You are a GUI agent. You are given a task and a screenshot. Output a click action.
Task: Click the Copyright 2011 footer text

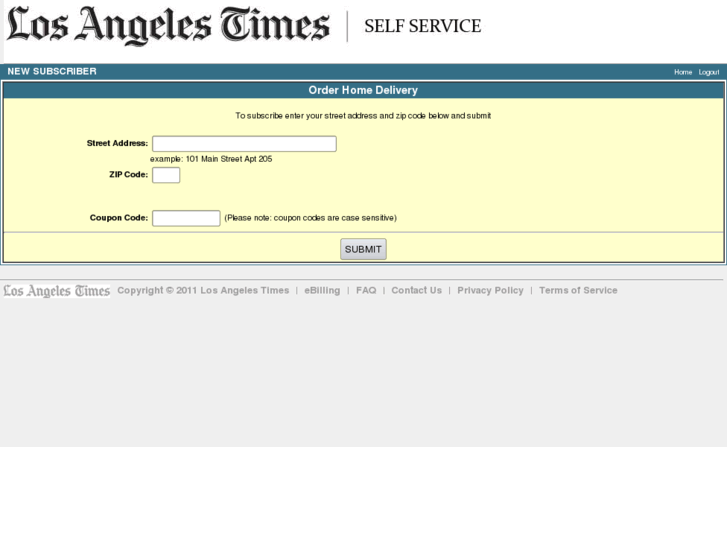click(203, 290)
